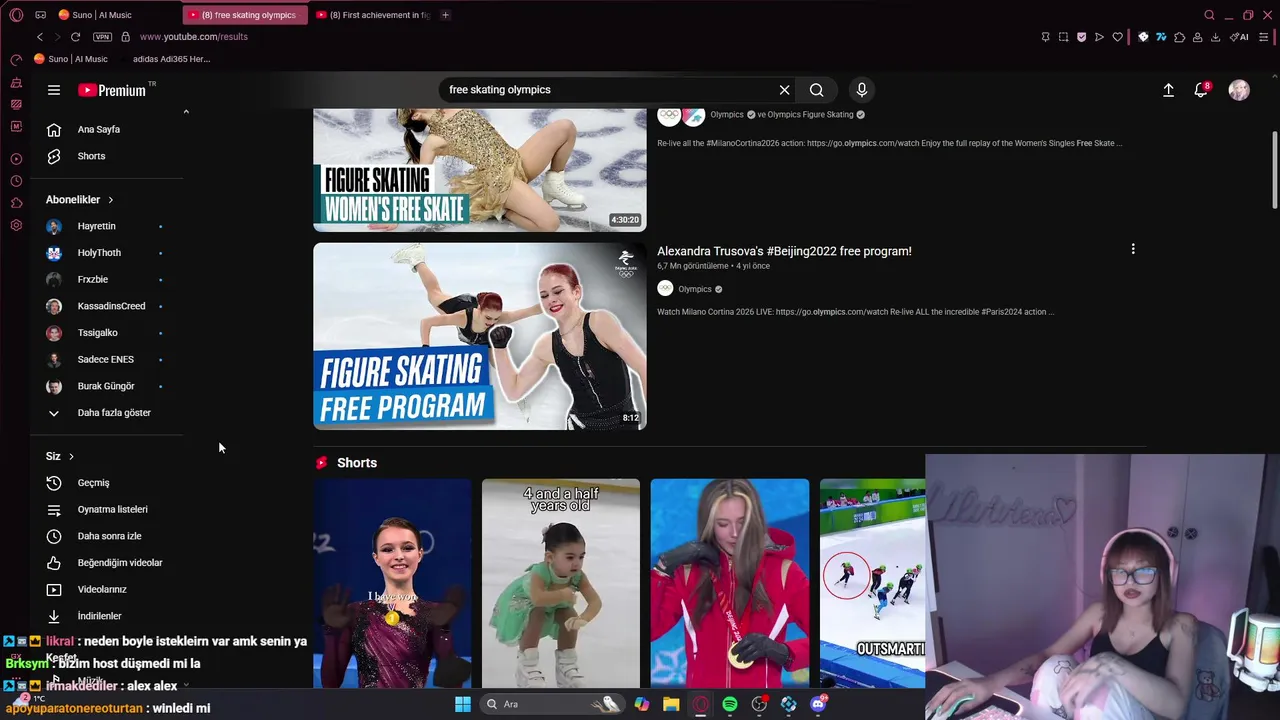The width and height of the screenshot is (1280, 720).
Task: Open the 4 and a half years old Short
Action: (561, 584)
